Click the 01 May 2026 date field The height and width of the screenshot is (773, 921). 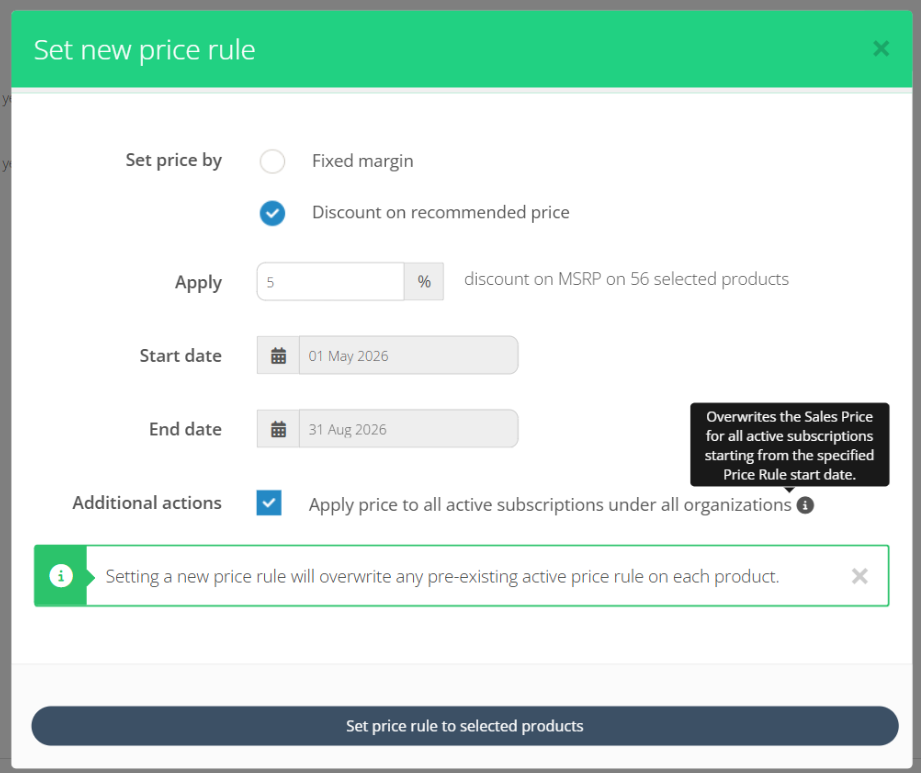[408, 356]
